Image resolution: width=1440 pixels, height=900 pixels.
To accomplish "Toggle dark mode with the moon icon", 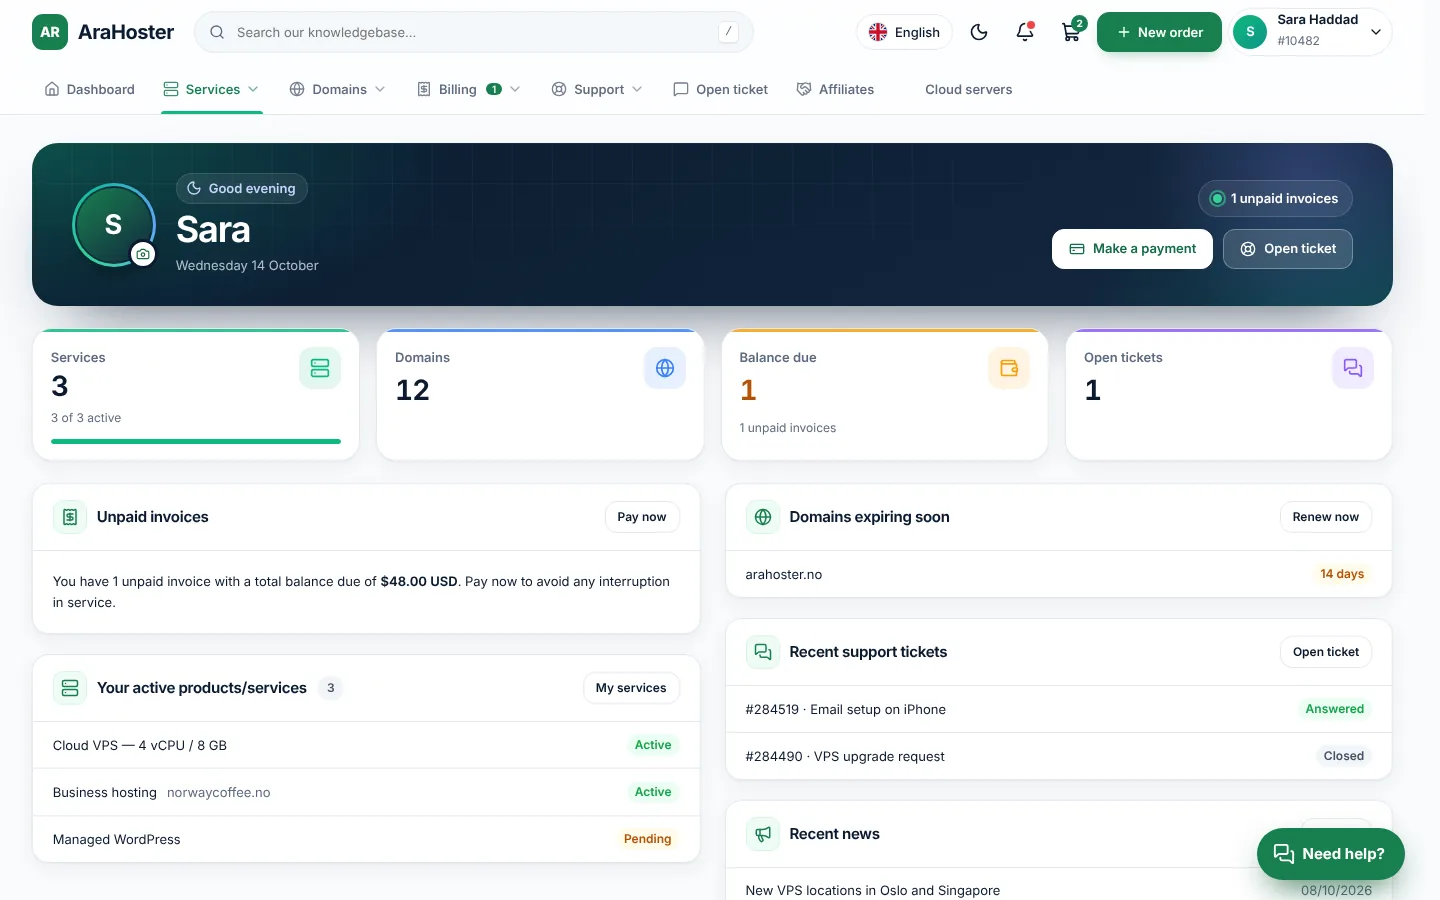I will coord(979,32).
